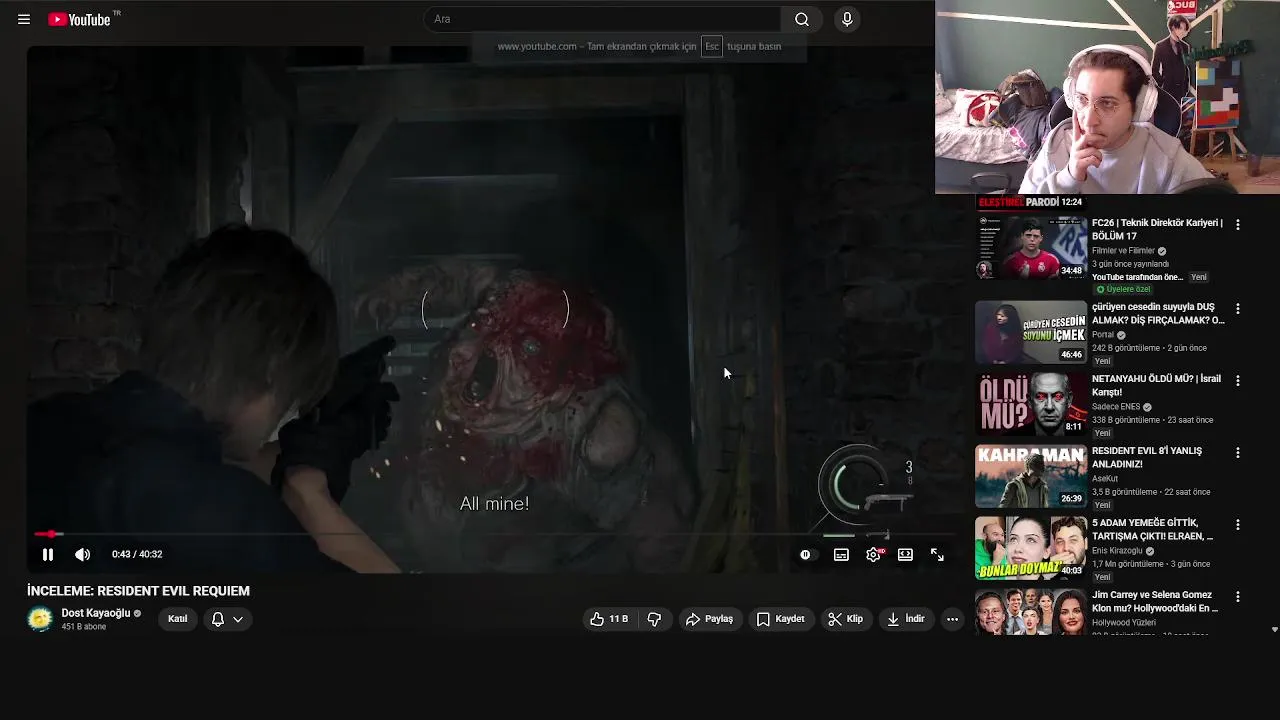This screenshot has height=720, width=1280.
Task: Turn on subtitles in the player
Action: 841,554
